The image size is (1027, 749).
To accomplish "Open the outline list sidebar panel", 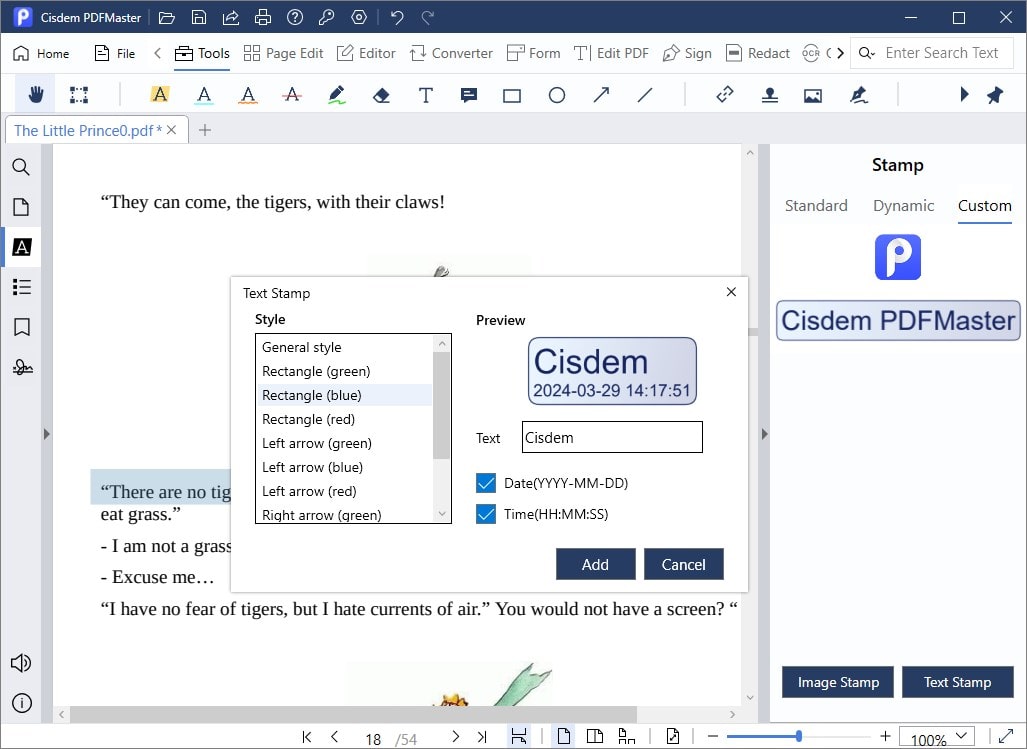I will pos(22,287).
